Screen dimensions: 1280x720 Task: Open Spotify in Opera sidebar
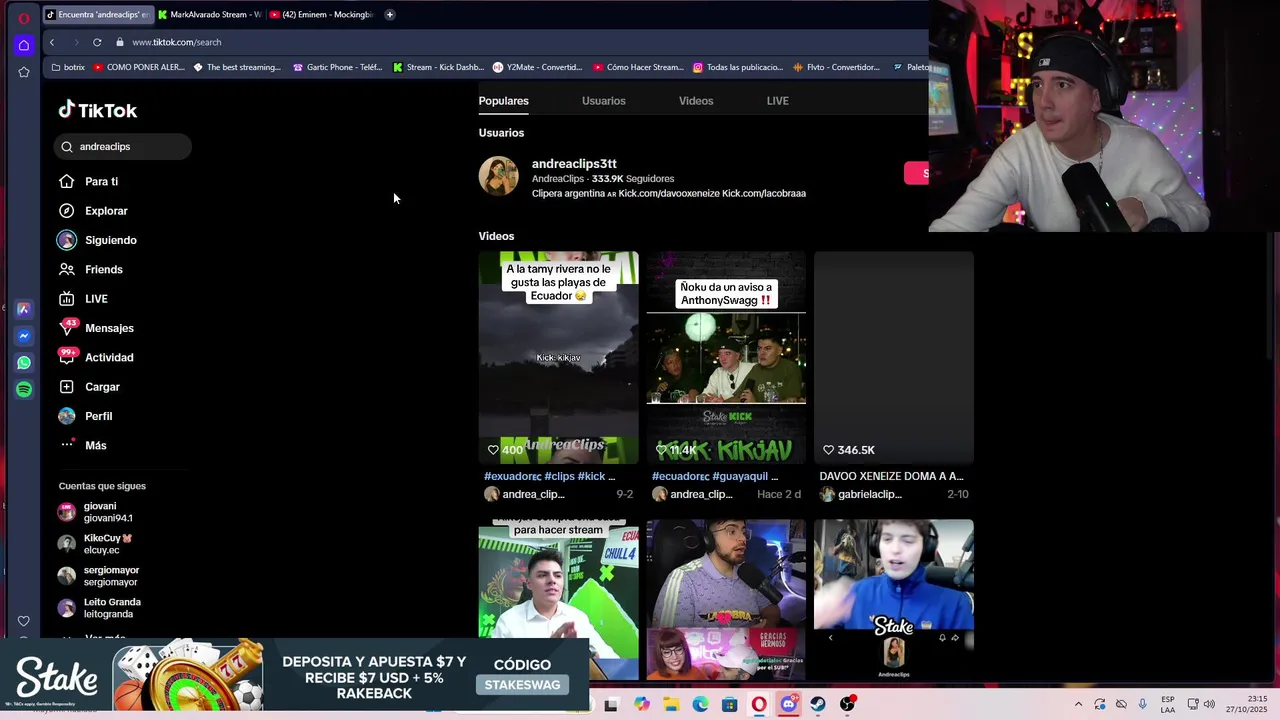[24, 389]
